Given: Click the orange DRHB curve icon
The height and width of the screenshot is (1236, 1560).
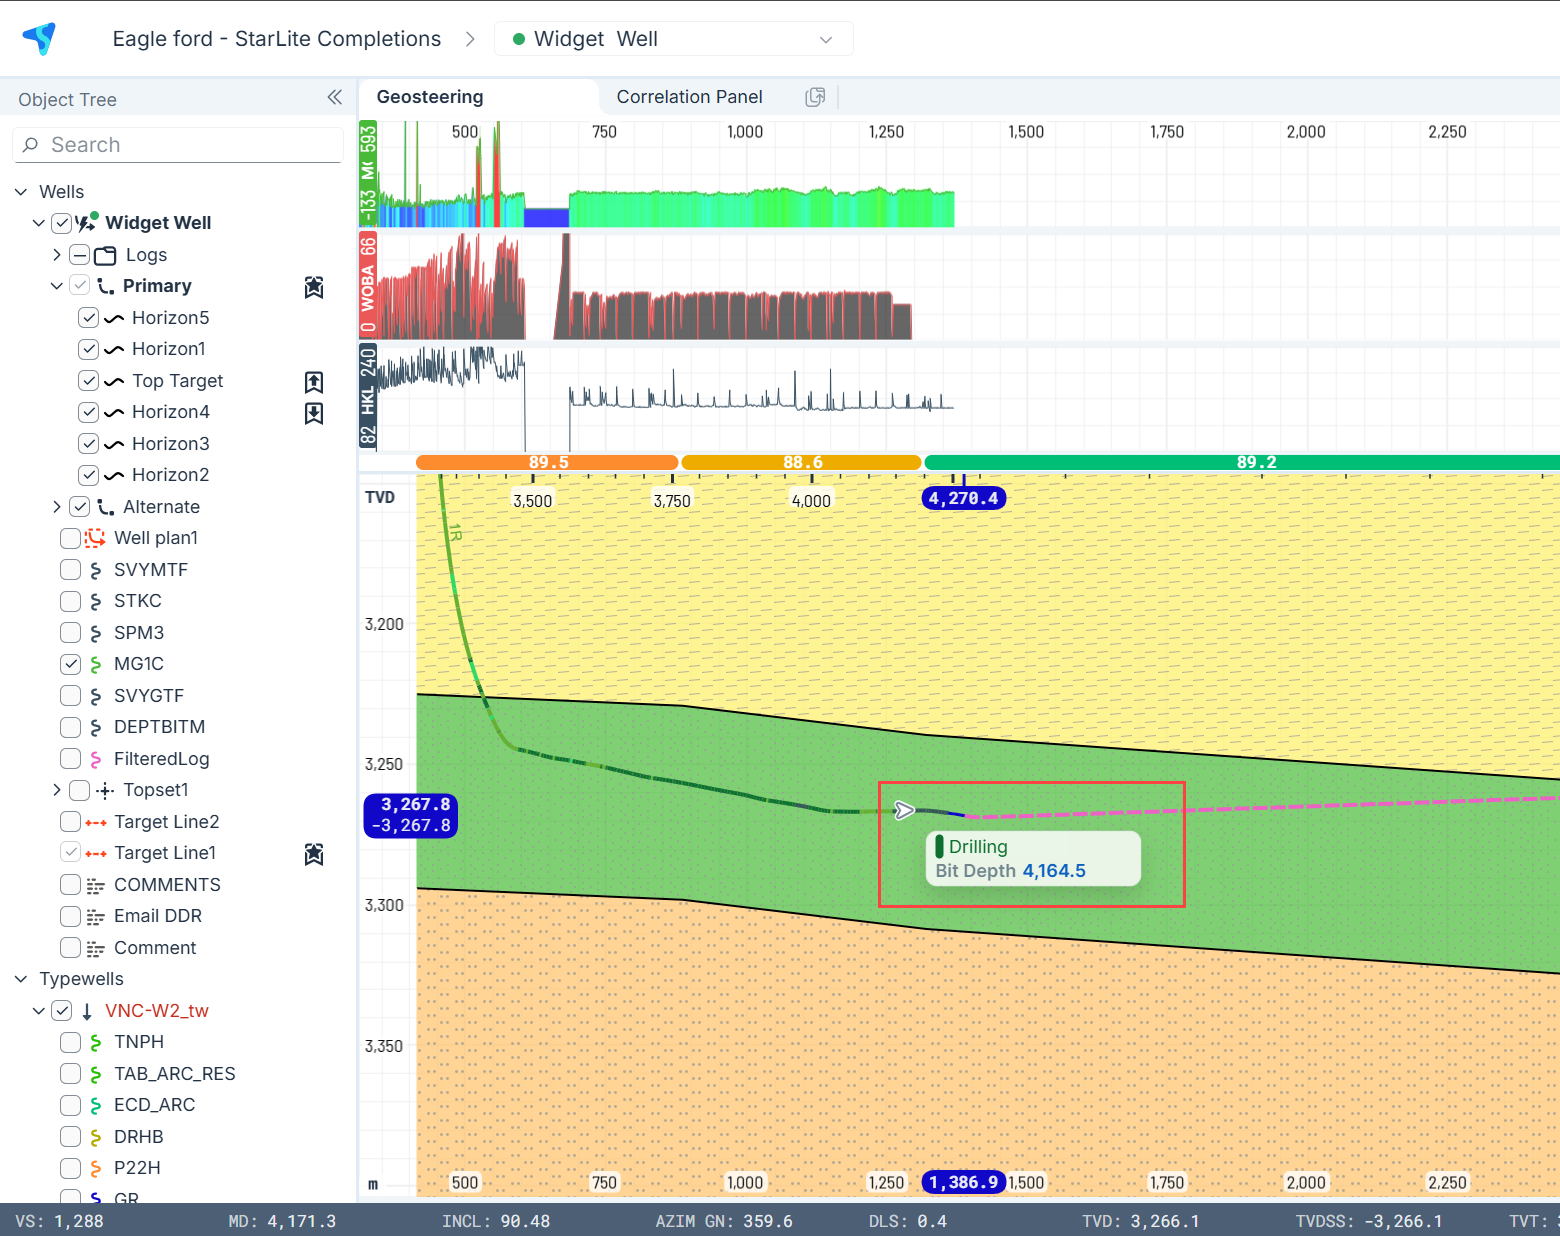Looking at the screenshot, I should 95,1137.
